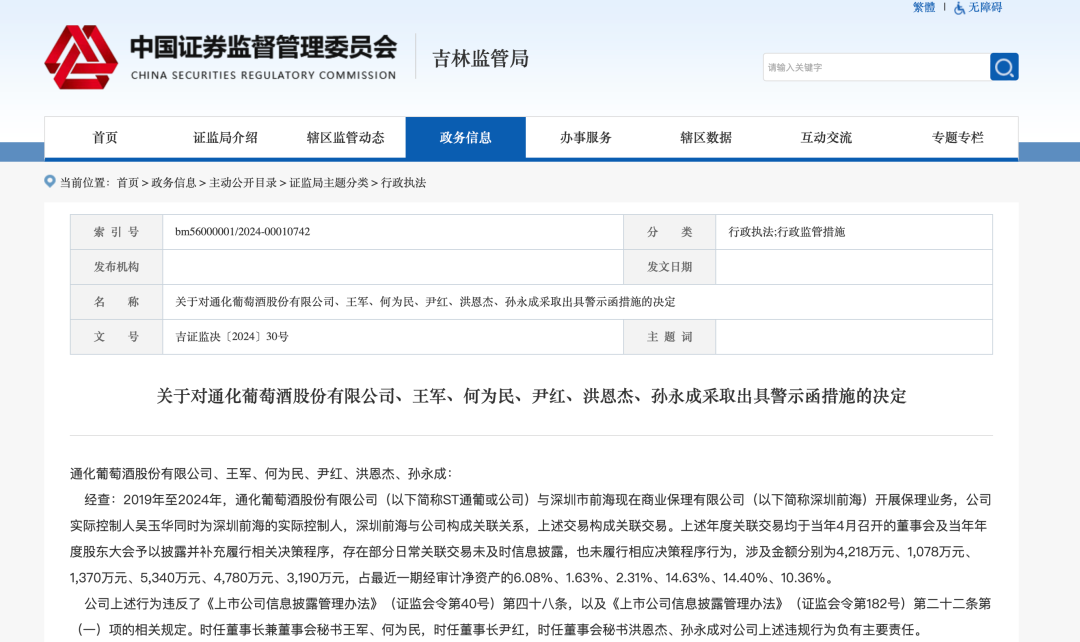Image resolution: width=1080 pixels, height=642 pixels.
Task: Click the large article headline above the divider
Action: (531, 396)
